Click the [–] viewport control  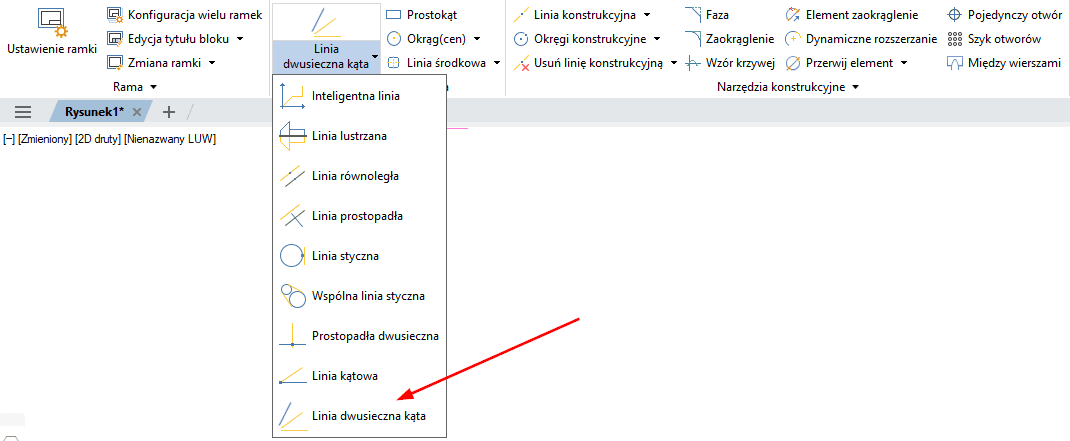point(9,139)
